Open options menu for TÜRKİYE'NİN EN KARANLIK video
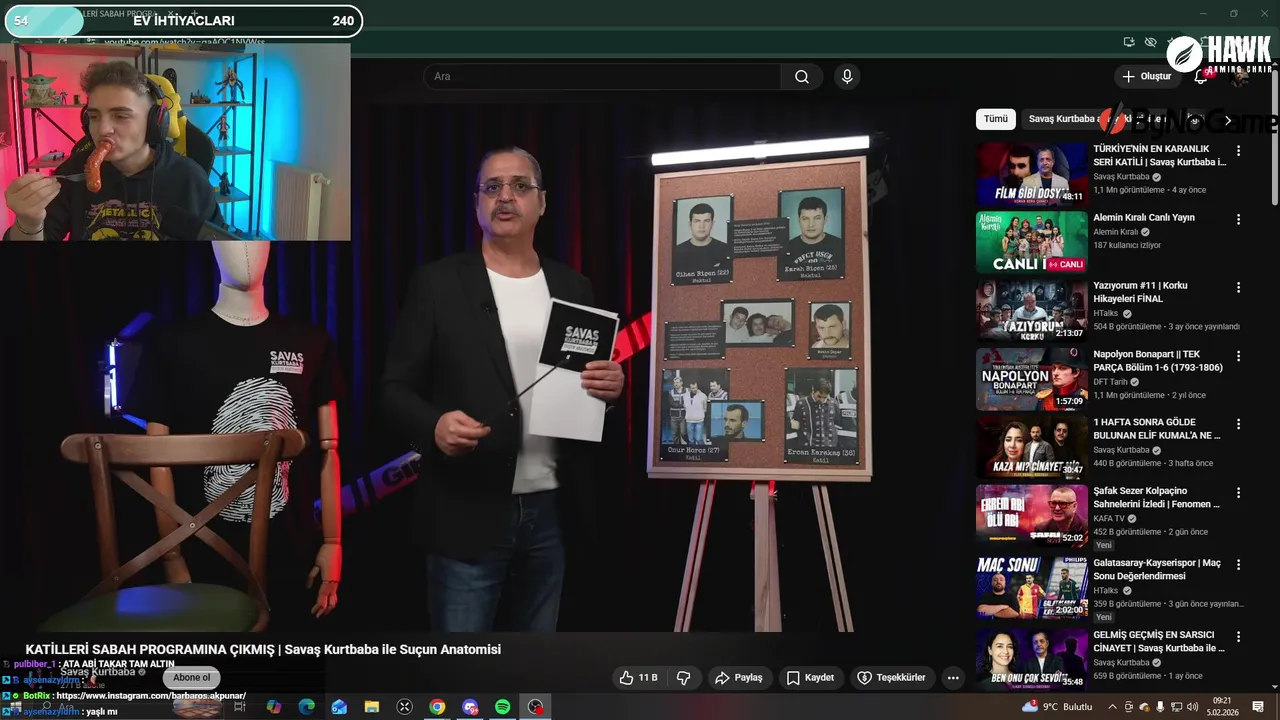 coord(1238,151)
